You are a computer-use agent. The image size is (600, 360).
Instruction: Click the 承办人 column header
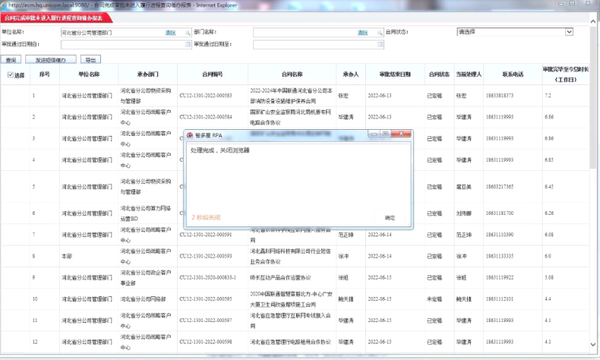point(351,74)
